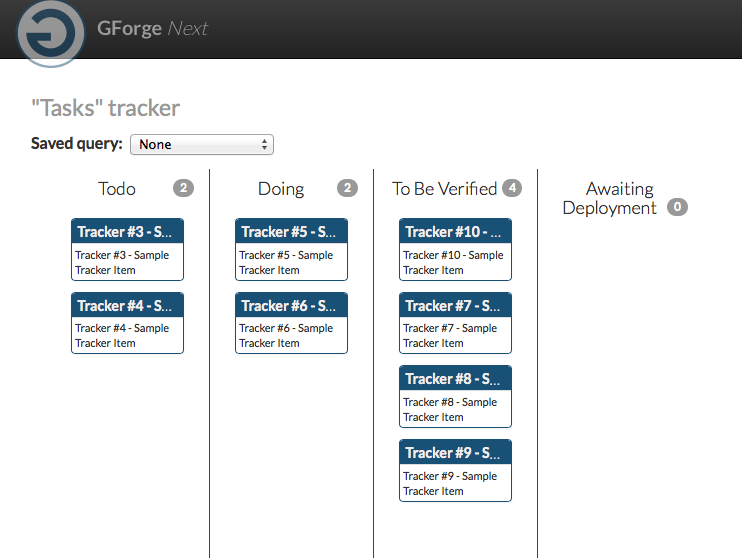Click the GForge Next title text
742x558 pixels.
tap(152, 28)
